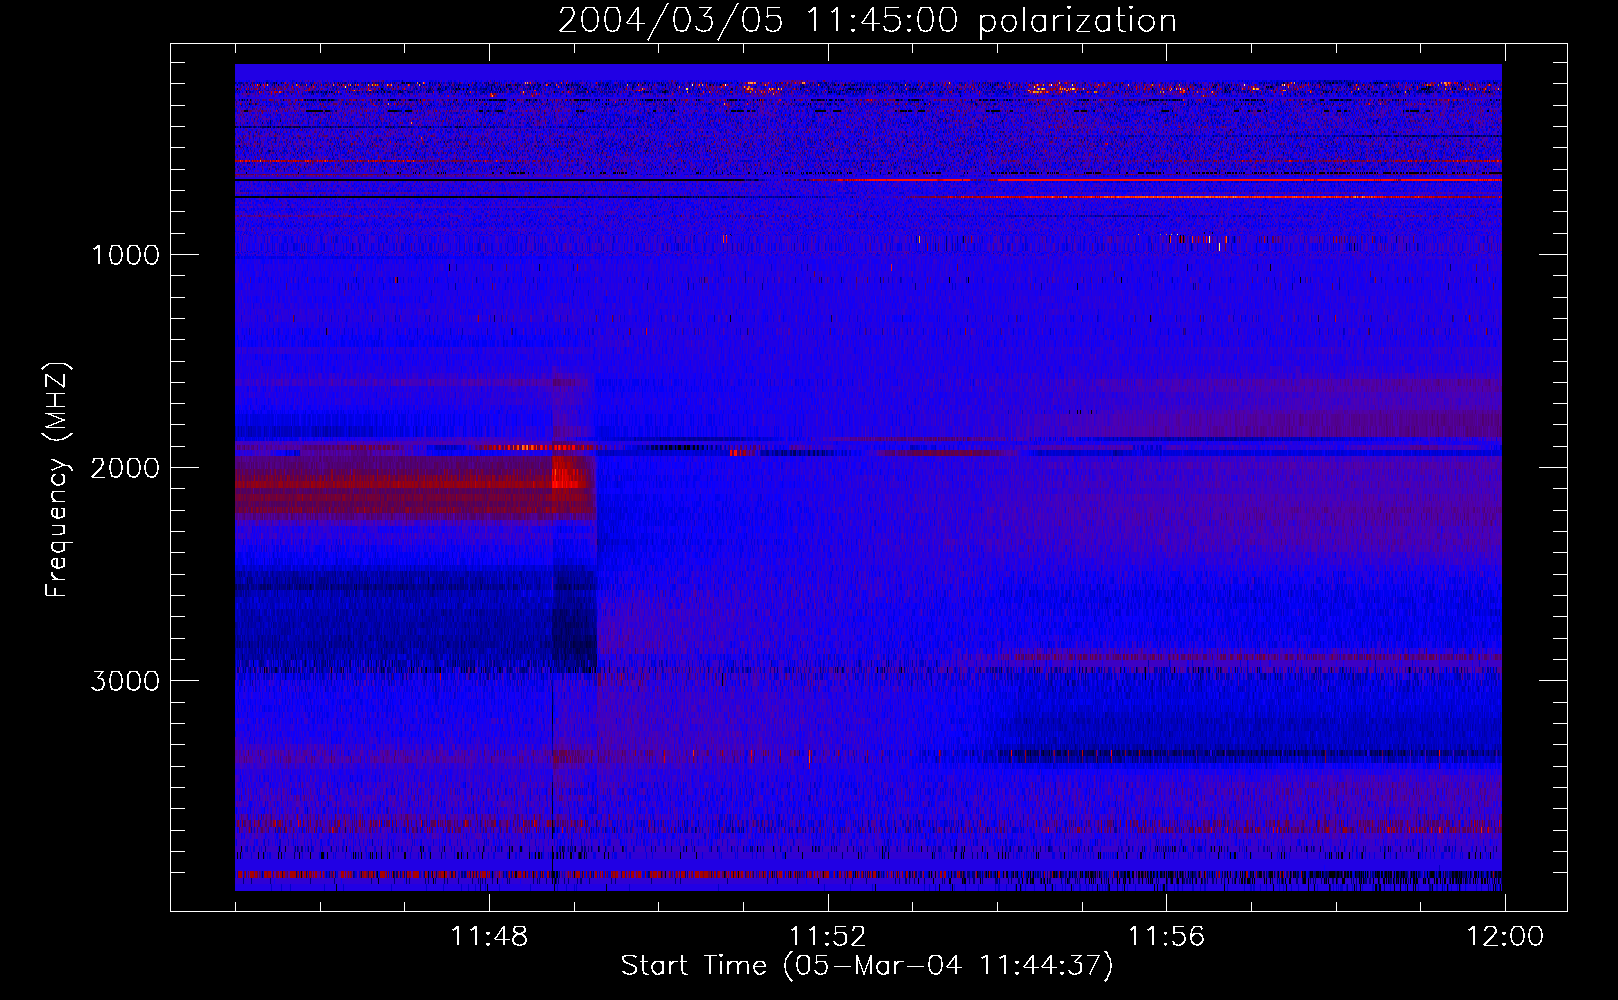Click the '12:00' time axis label
The height and width of the screenshot is (1000, 1618).
(1504, 936)
